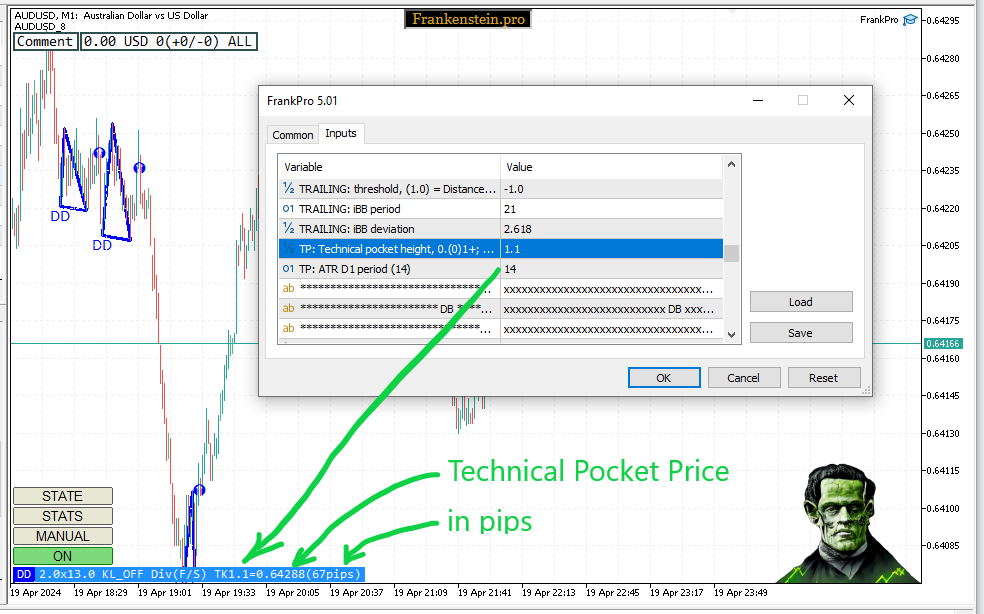Click the iBB period integer type icon
Viewport: 984px width, 614px height.
coord(289,209)
